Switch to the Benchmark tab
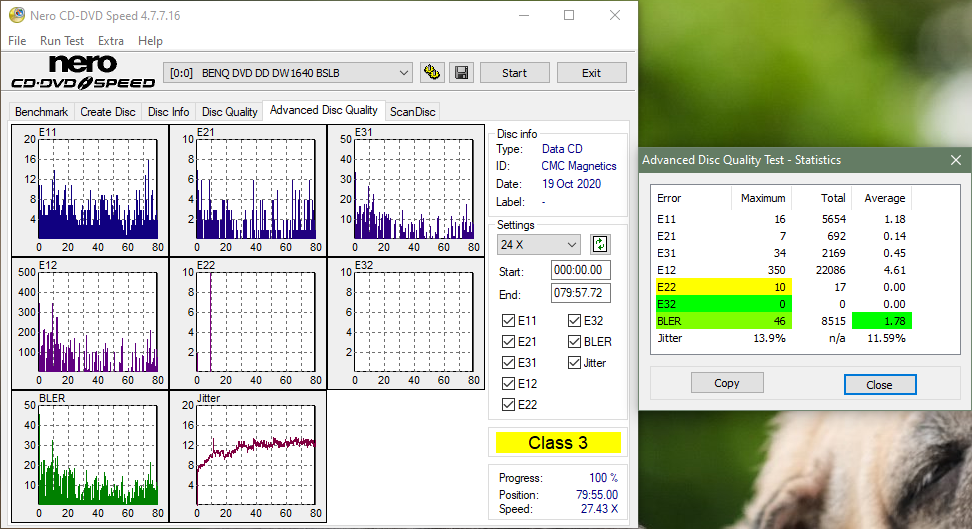This screenshot has height=529, width=972. tap(42, 112)
